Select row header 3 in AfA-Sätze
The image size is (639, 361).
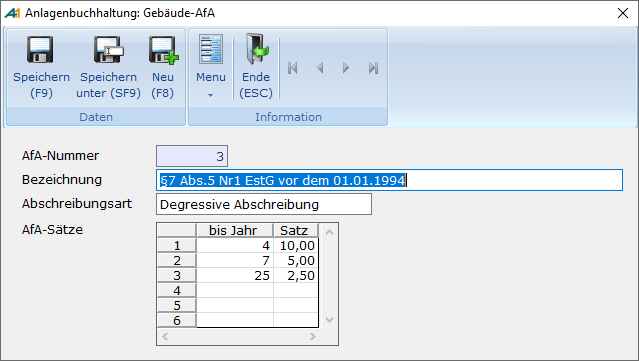[176, 275]
